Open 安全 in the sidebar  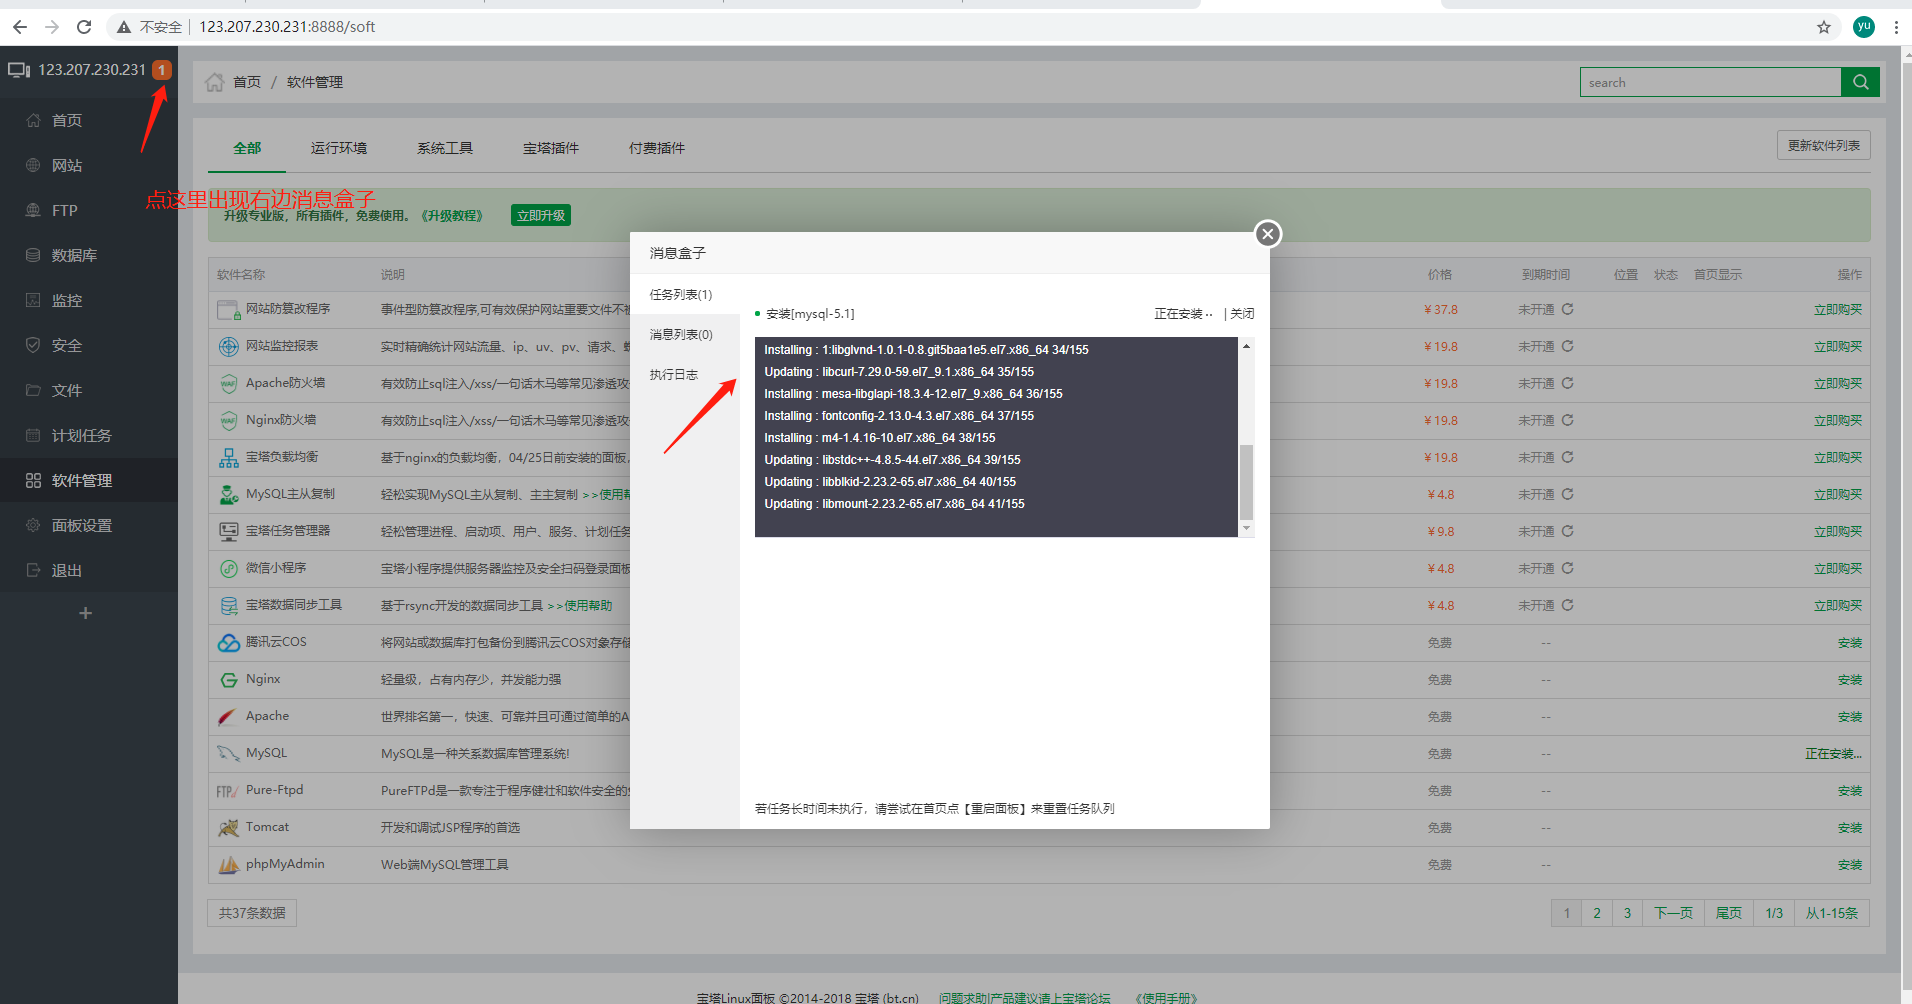[67, 346]
